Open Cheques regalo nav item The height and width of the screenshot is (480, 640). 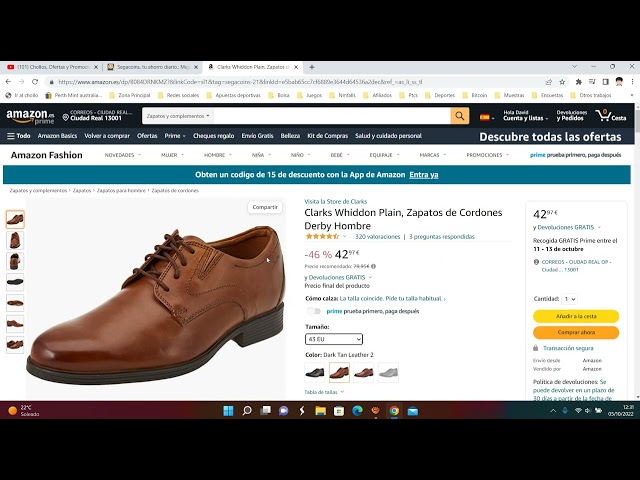[x=213, y=136]
